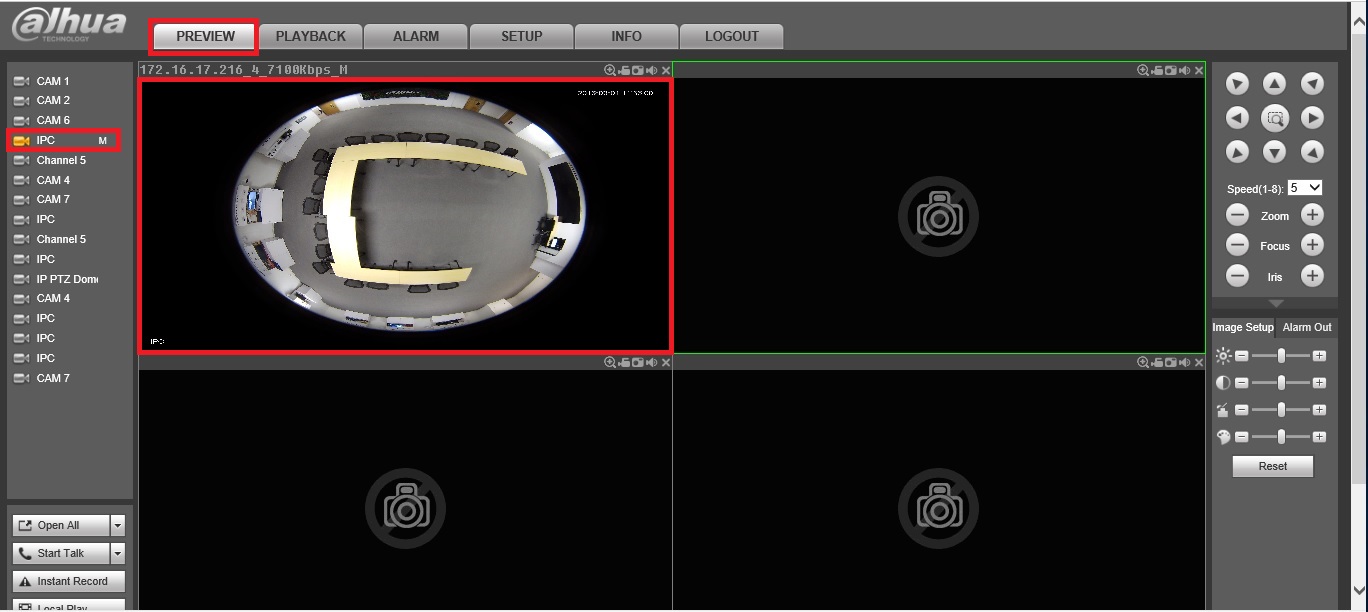Open the SETUP tab
Screen dimensions: 1368x612
click(521, 36)
